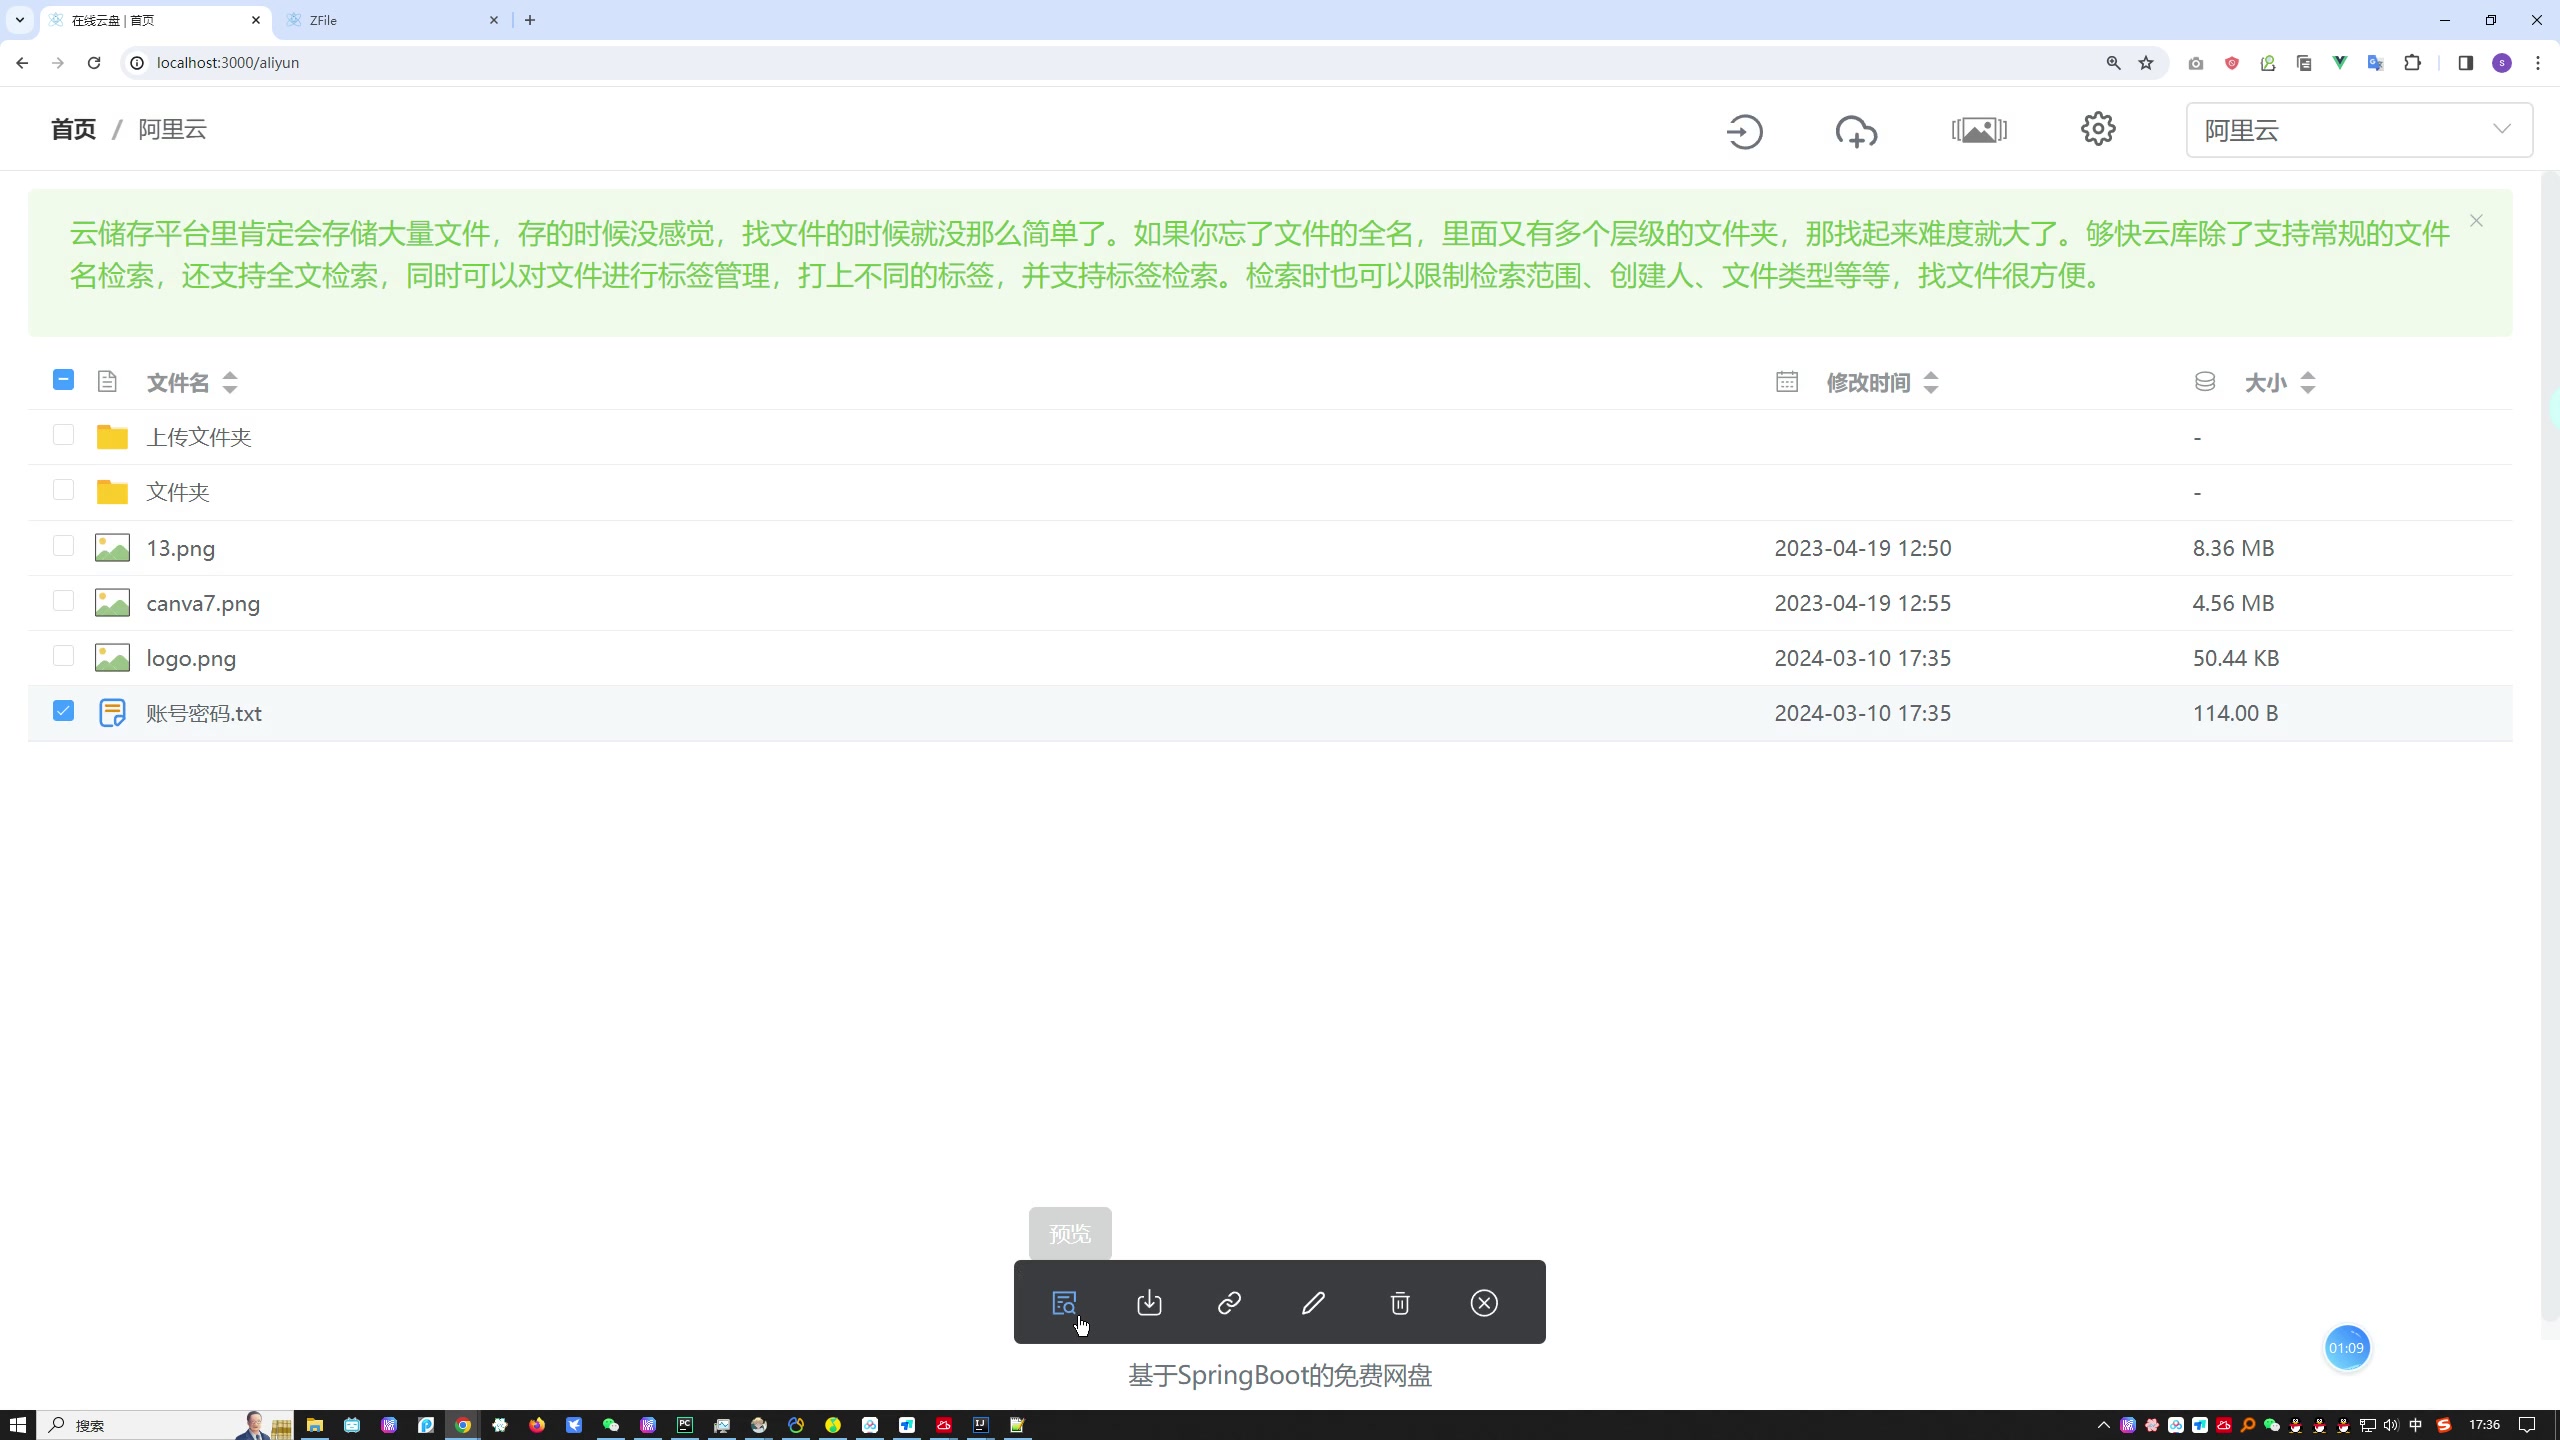Click the 文件夹 folder icon

(x=112, y=492)
